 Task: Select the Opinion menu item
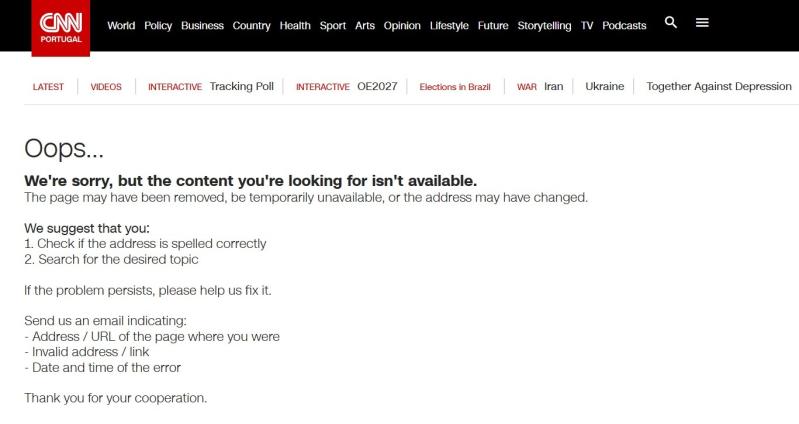click(402, 25)
